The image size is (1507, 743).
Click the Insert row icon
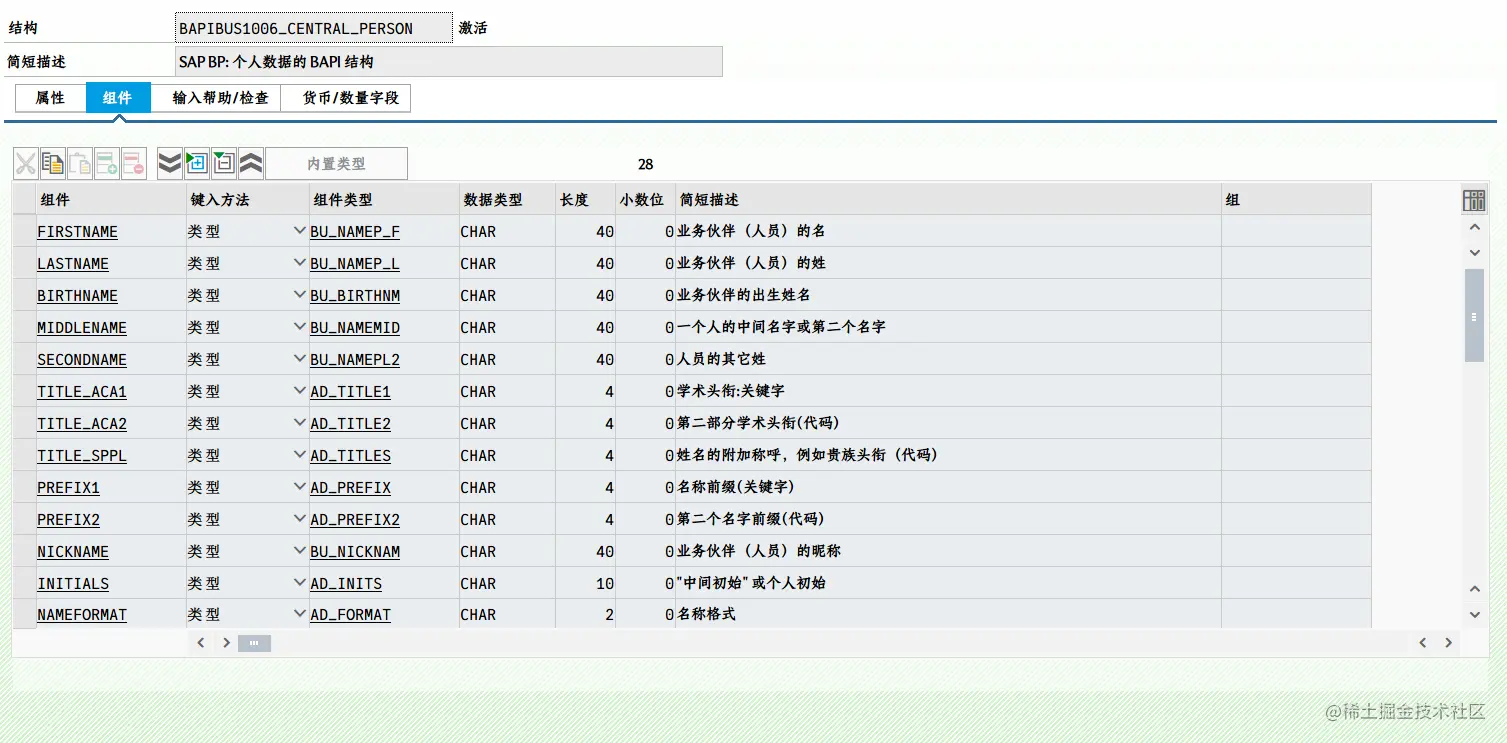click(107, 163)
